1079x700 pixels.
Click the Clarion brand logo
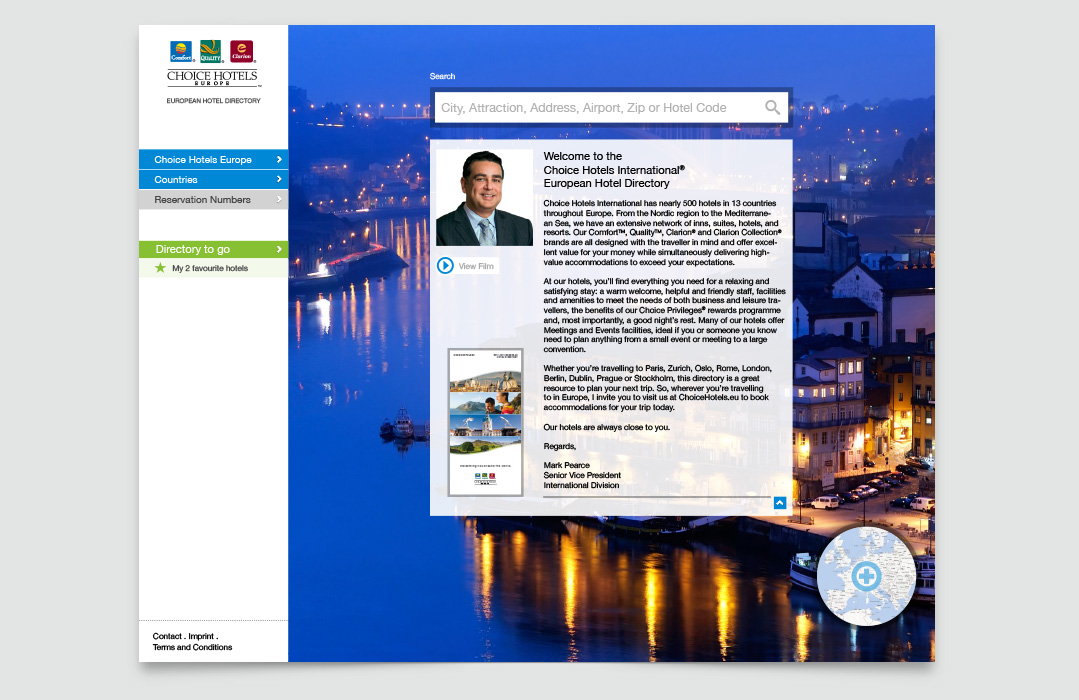coord(242,52)
